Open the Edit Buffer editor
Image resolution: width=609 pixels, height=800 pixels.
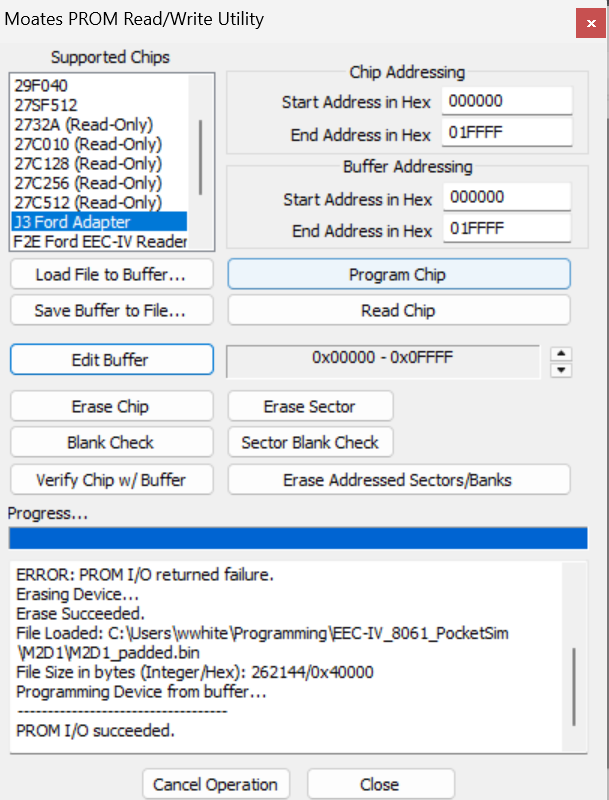111,360
